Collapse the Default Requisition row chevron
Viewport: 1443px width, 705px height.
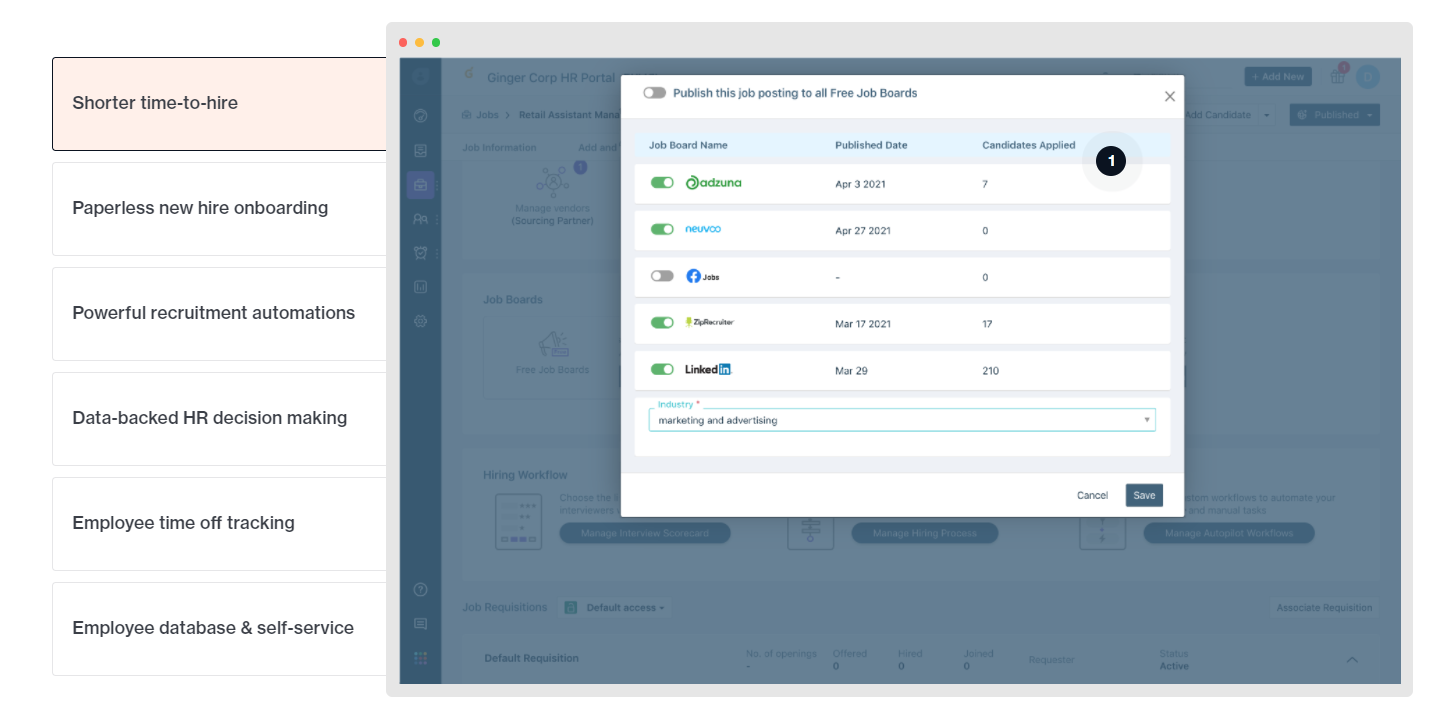pos(1352,660)
